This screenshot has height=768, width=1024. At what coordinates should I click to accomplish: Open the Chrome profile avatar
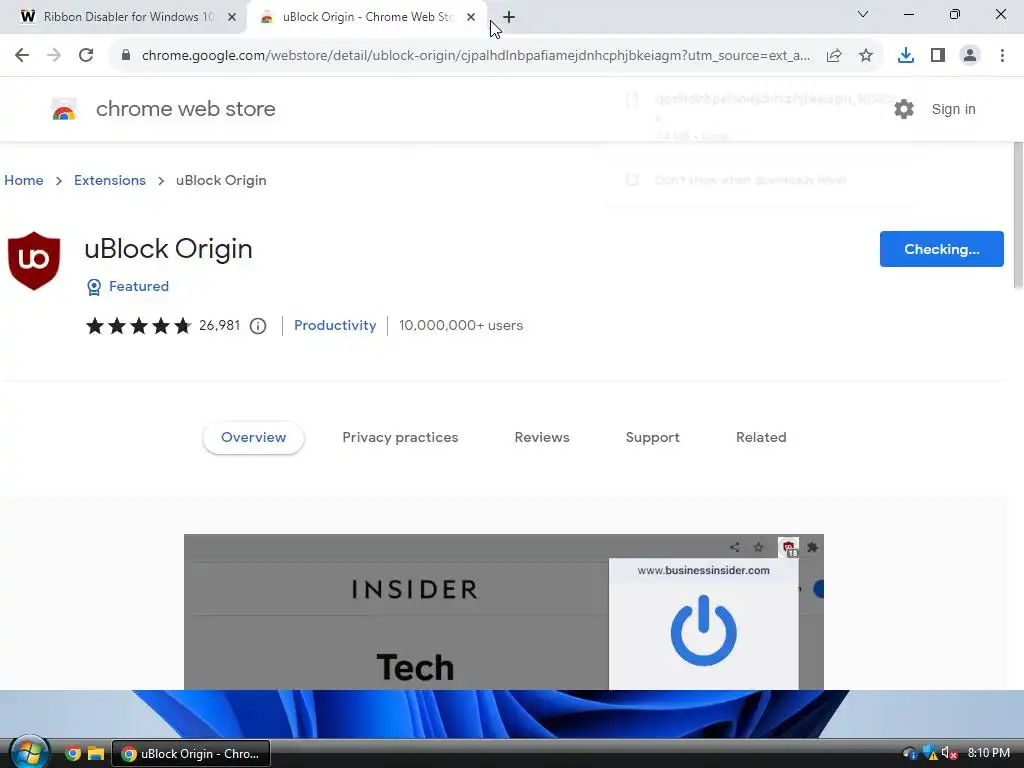pyautogui.click(x=970, y=56)
